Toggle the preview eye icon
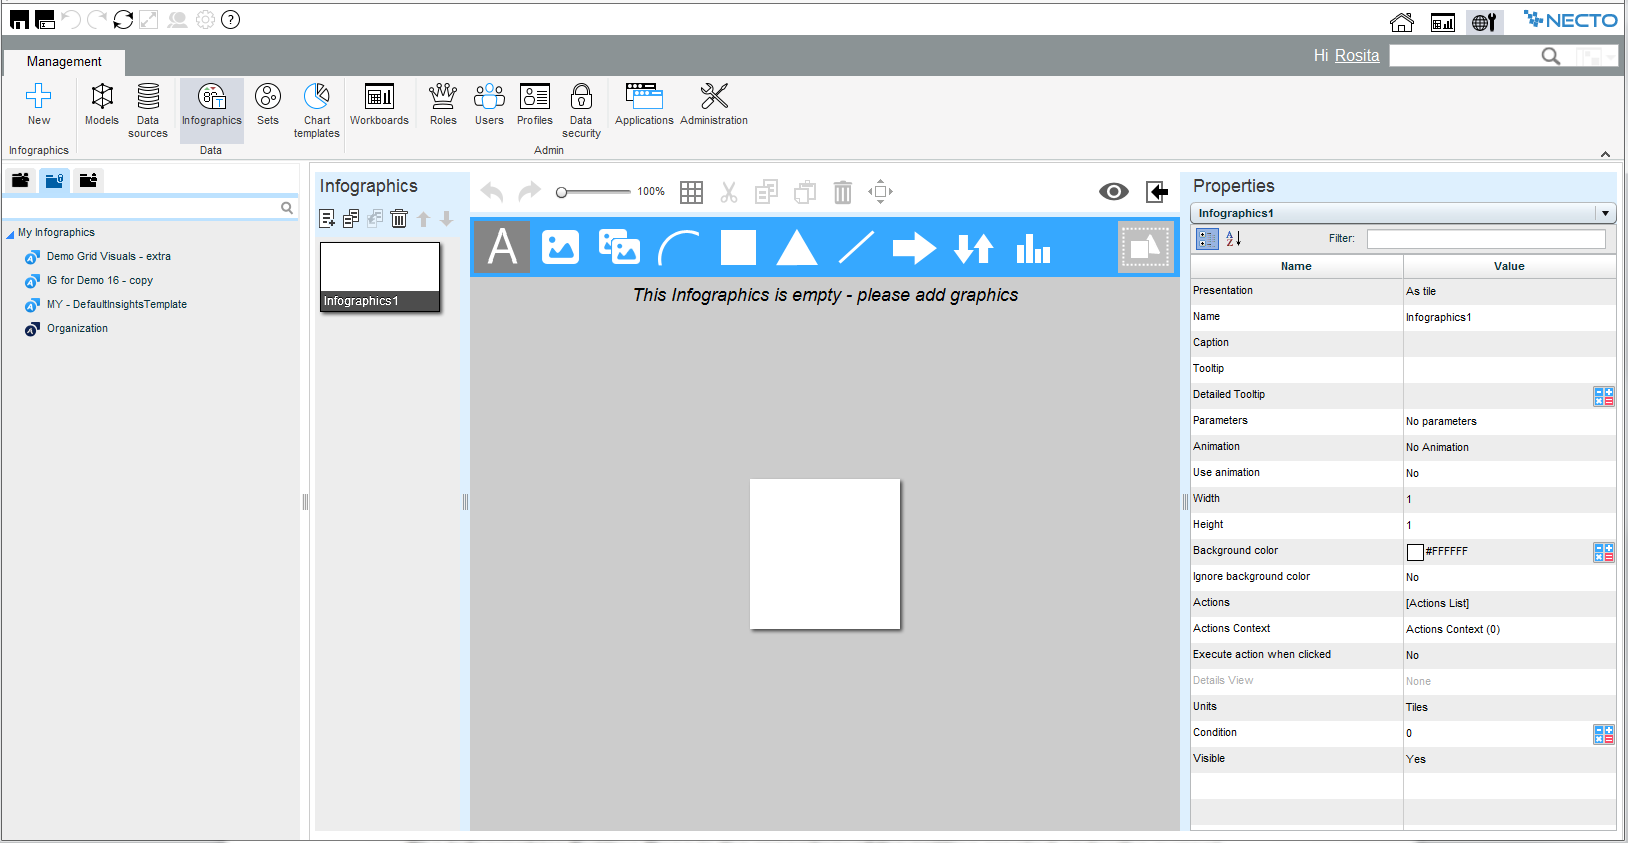Screen dimensions: 1628x843 [x=1113, y=192]
